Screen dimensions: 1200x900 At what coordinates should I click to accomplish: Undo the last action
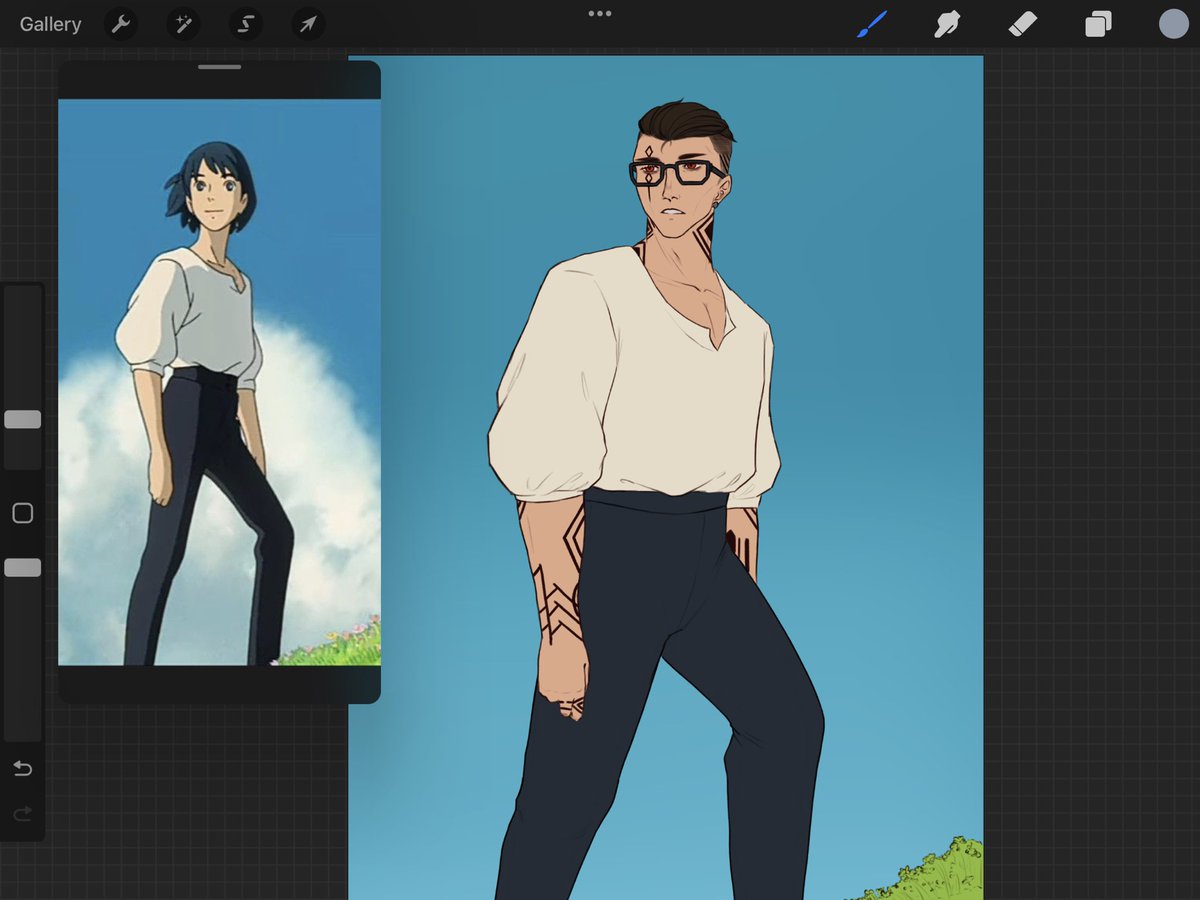[x=22, y=768]
